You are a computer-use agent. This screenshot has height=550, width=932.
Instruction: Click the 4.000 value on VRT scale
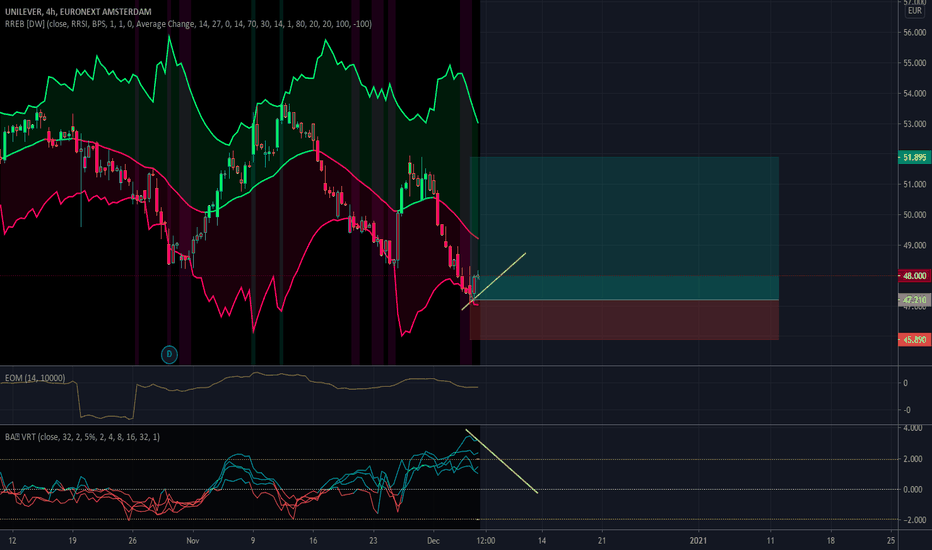tap(913, 428)
